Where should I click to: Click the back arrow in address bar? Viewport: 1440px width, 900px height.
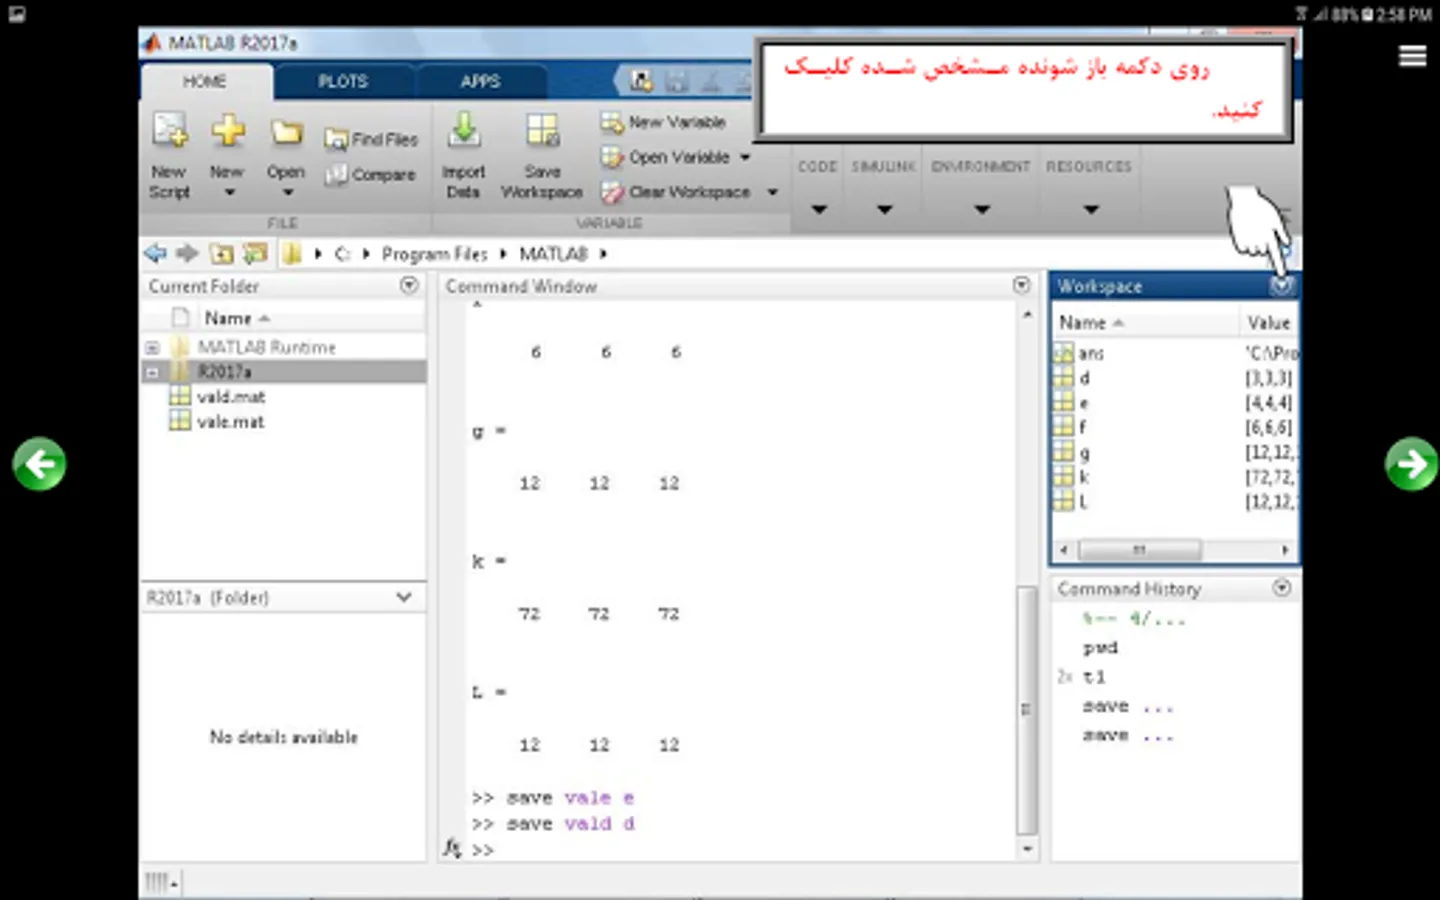(x=155, y=253)
